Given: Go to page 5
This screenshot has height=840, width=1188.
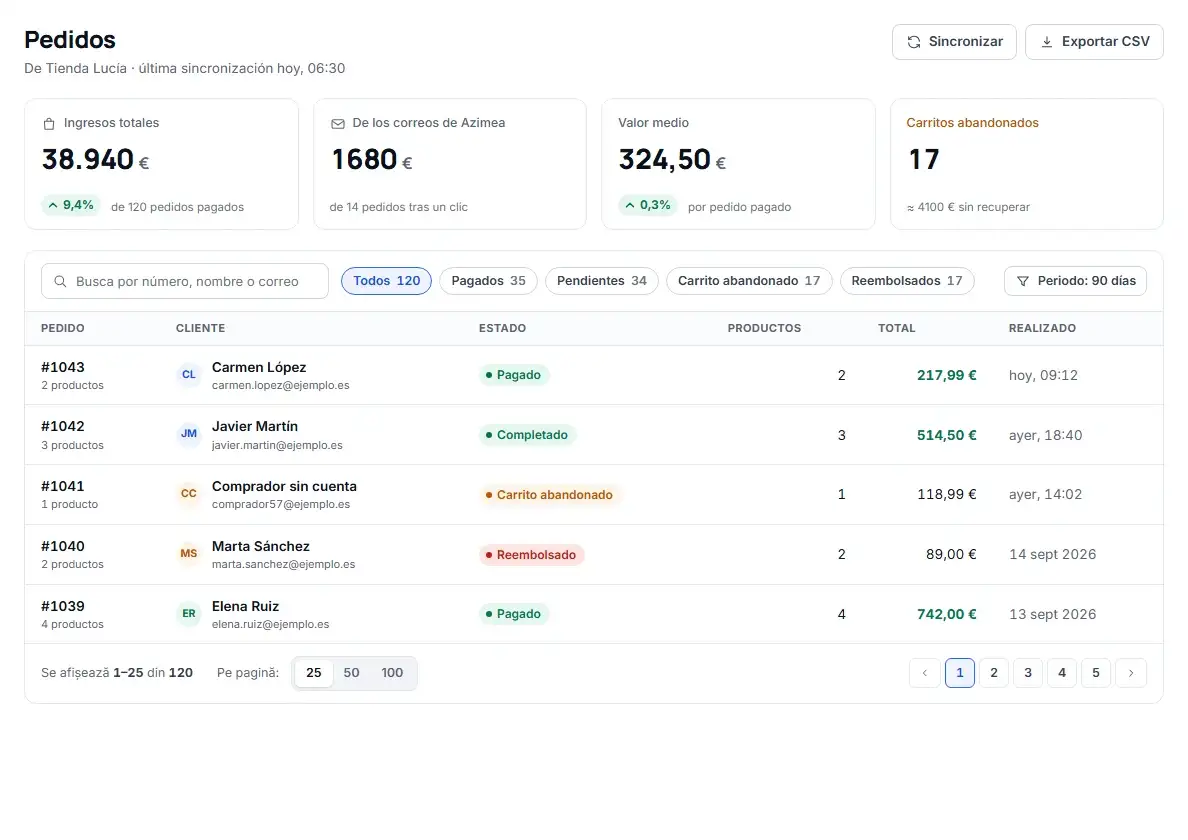Looking at the screenshot, I should coord(1096,673).
